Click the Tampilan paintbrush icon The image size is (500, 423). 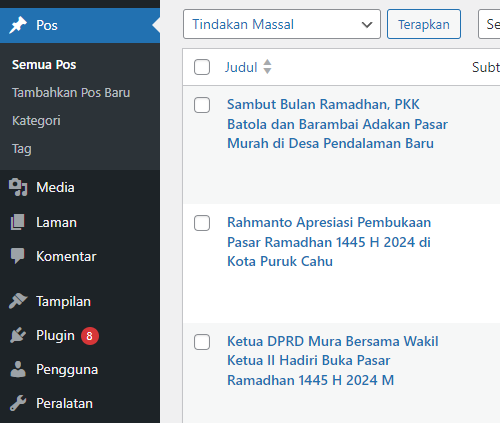(x=18, y=301)
